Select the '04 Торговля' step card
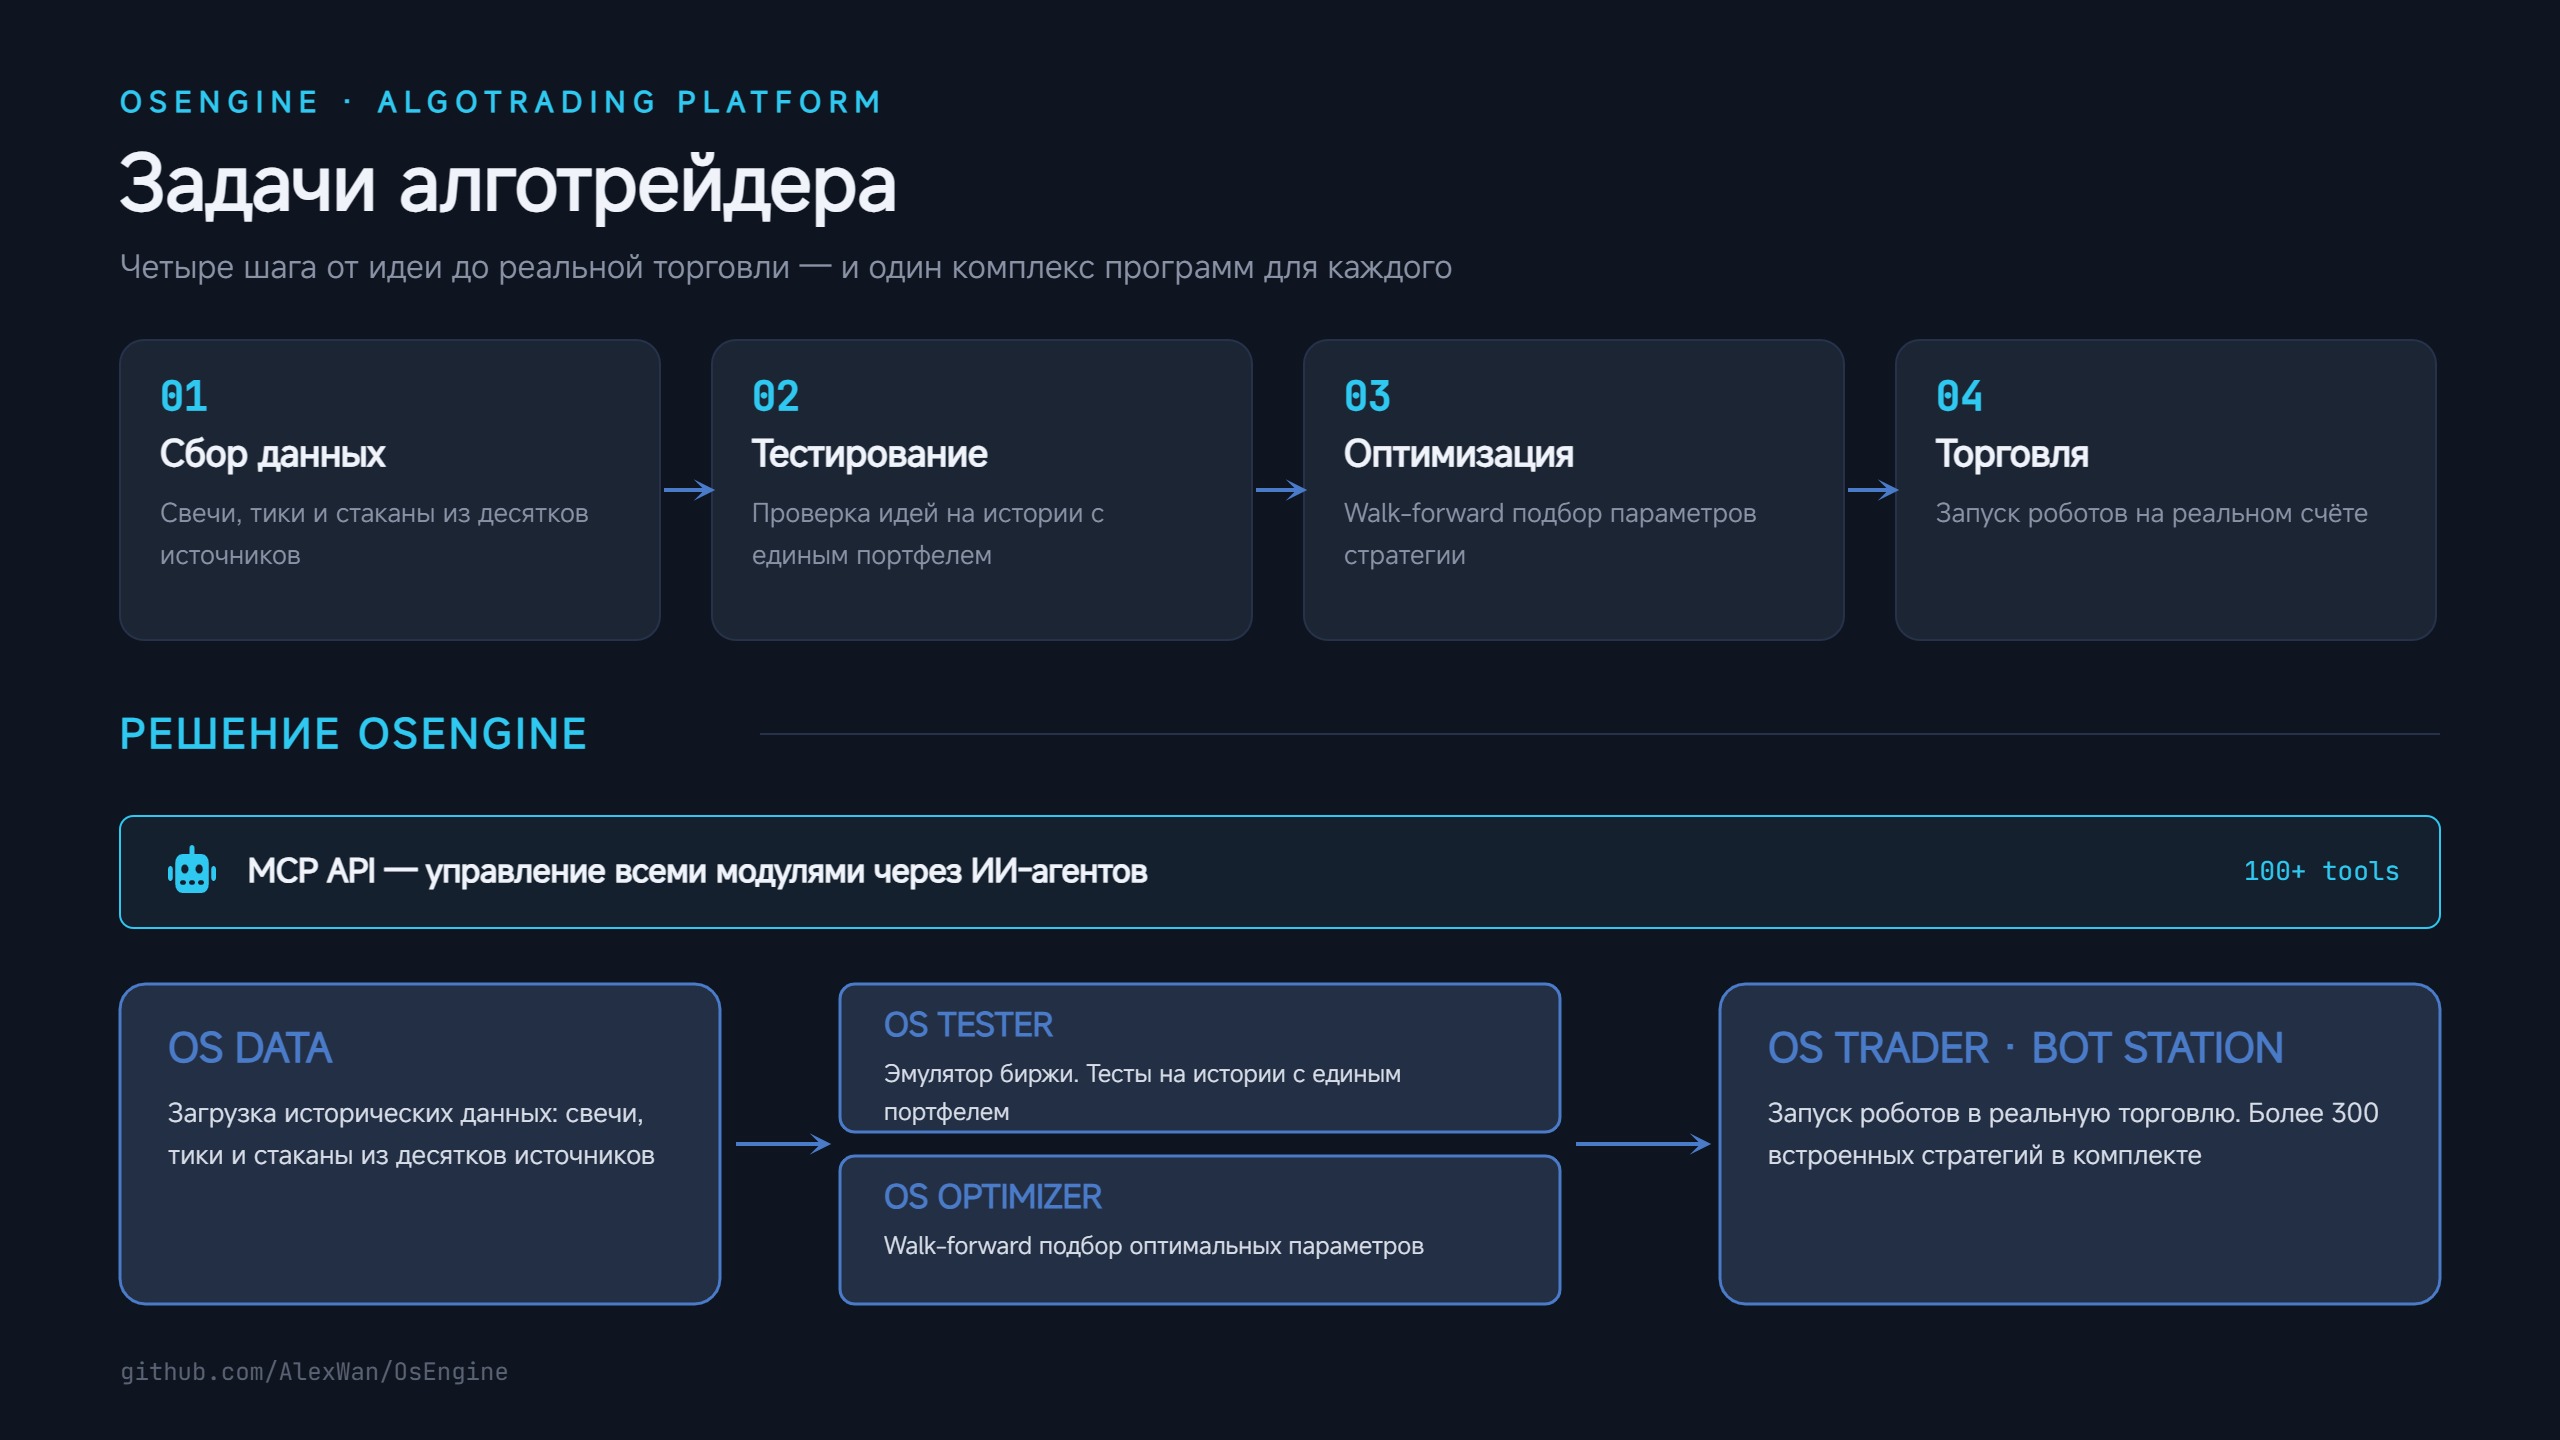 pyautogui.click(x=2166, y=490)
